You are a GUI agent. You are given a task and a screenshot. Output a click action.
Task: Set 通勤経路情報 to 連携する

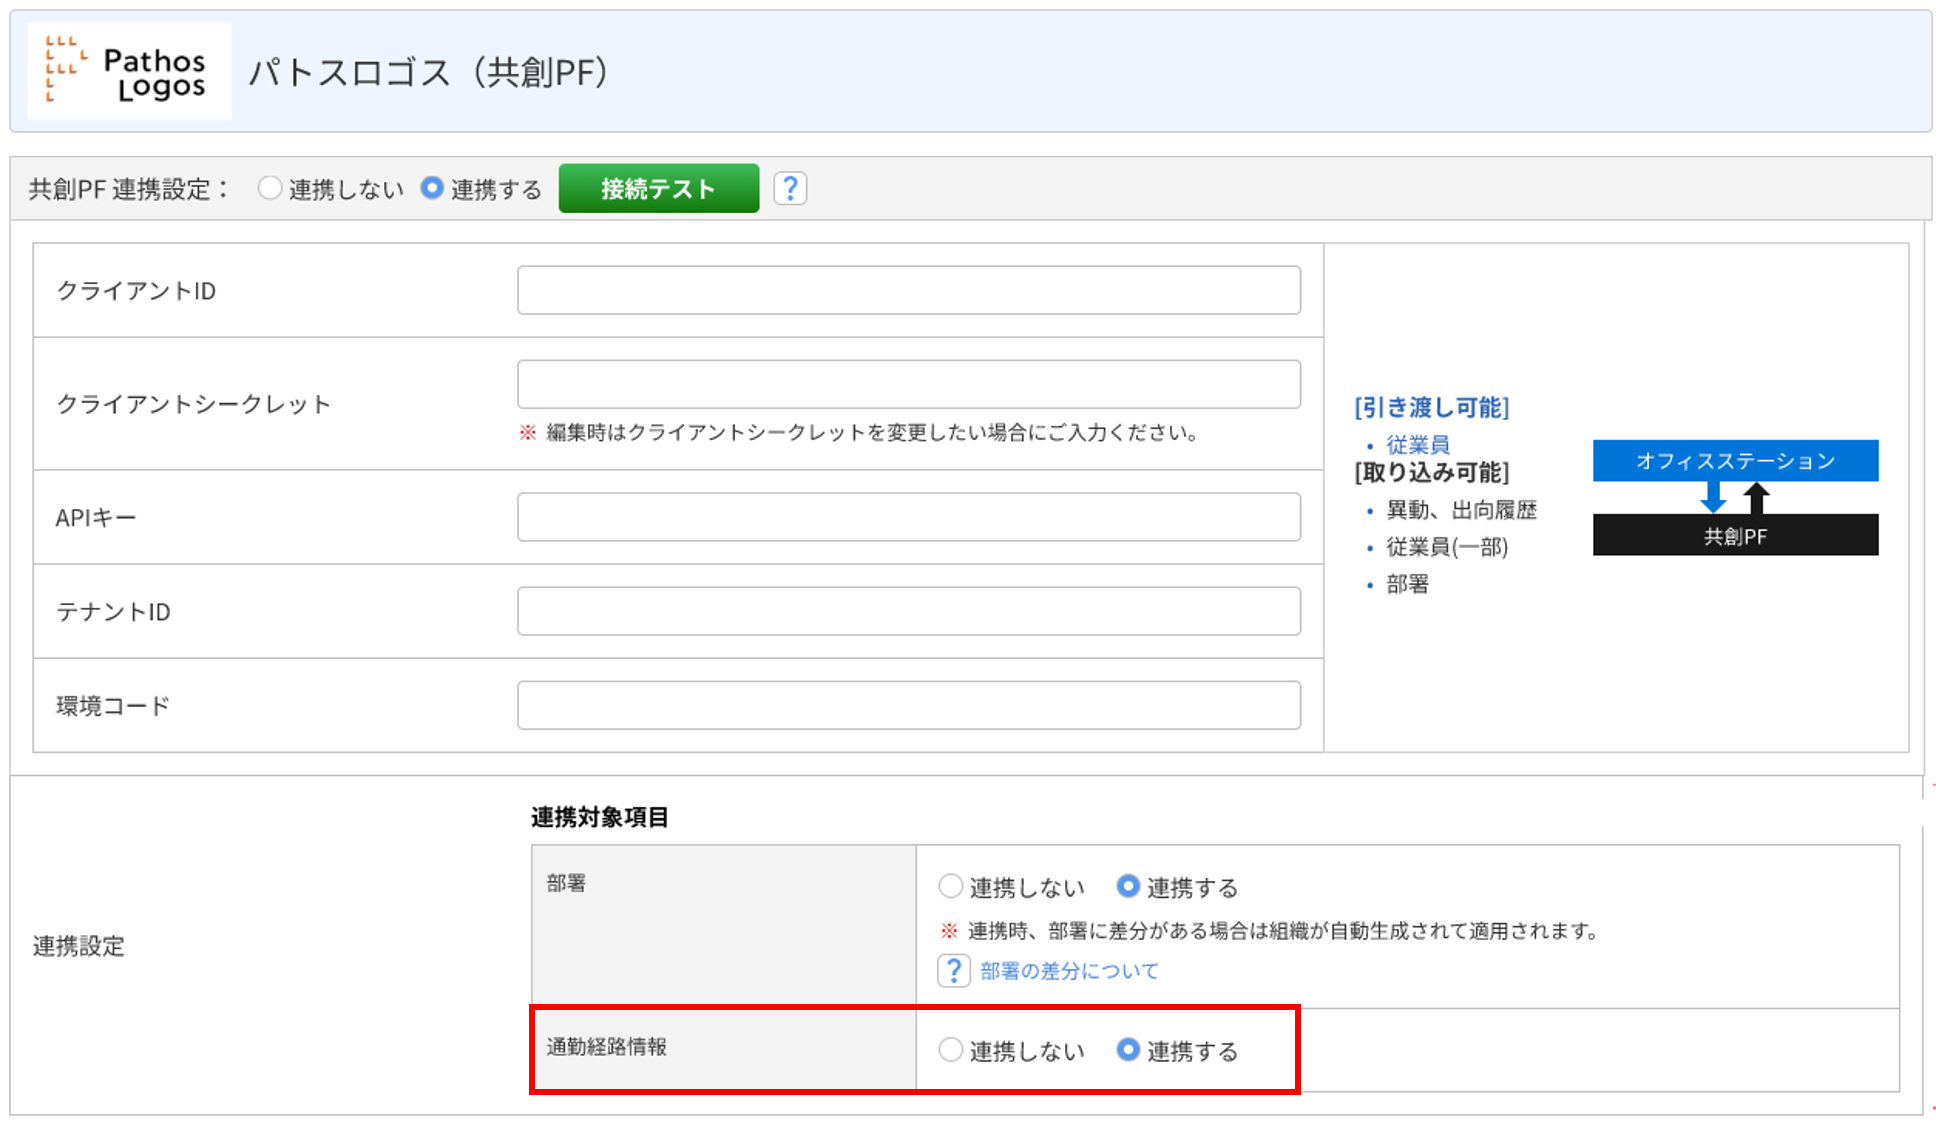click(1128, 1050)
